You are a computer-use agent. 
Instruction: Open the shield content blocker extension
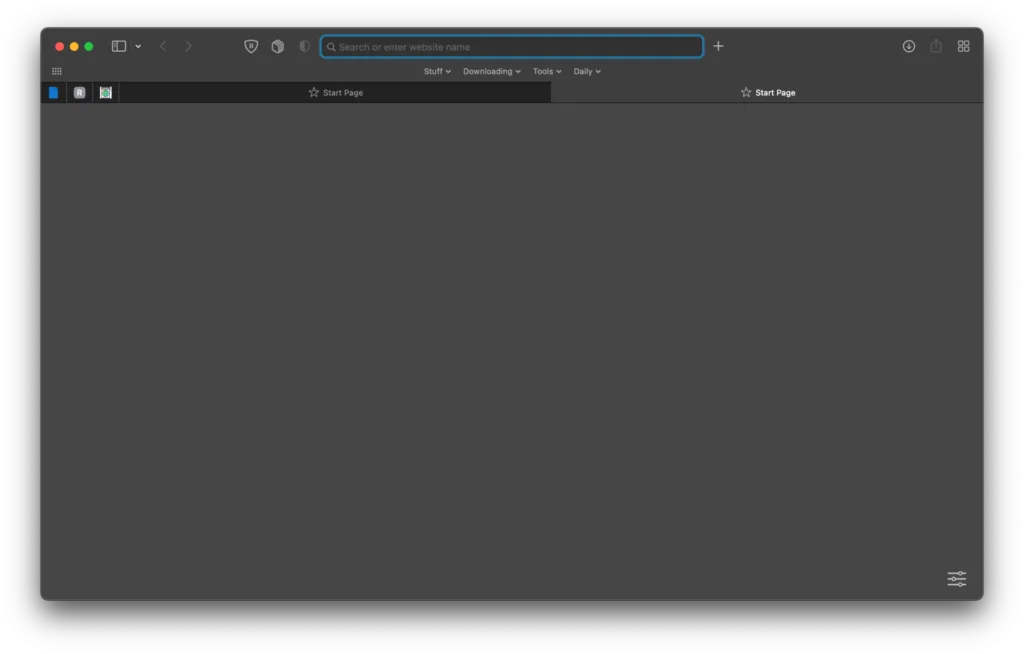click(x=251, y=46)
